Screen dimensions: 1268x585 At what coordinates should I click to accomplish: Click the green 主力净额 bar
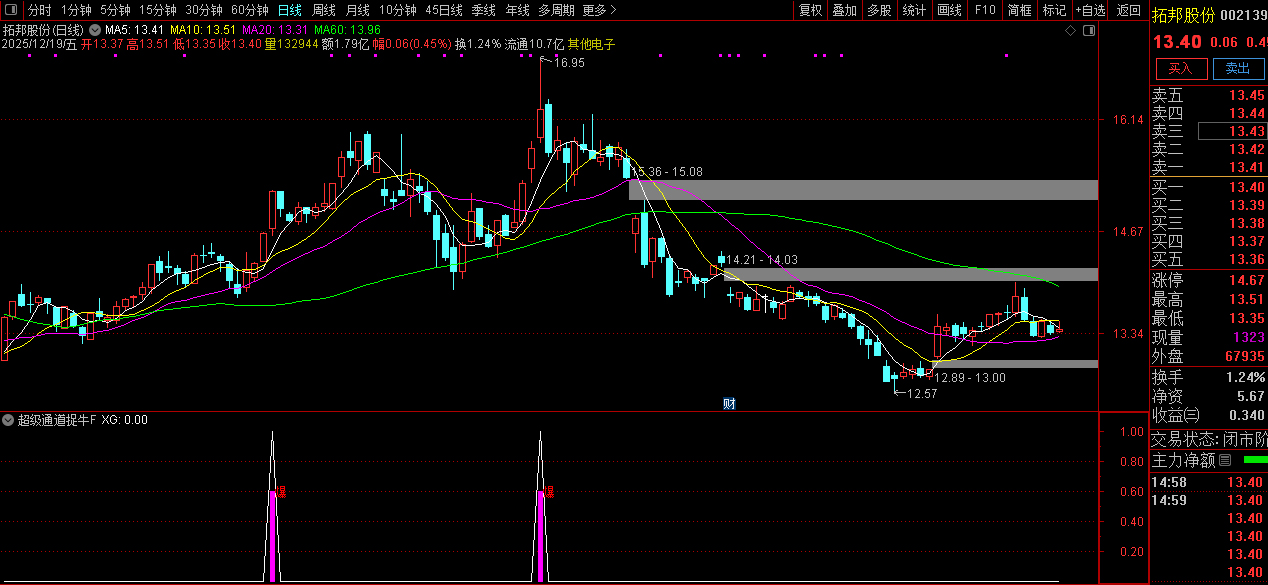1254,460
